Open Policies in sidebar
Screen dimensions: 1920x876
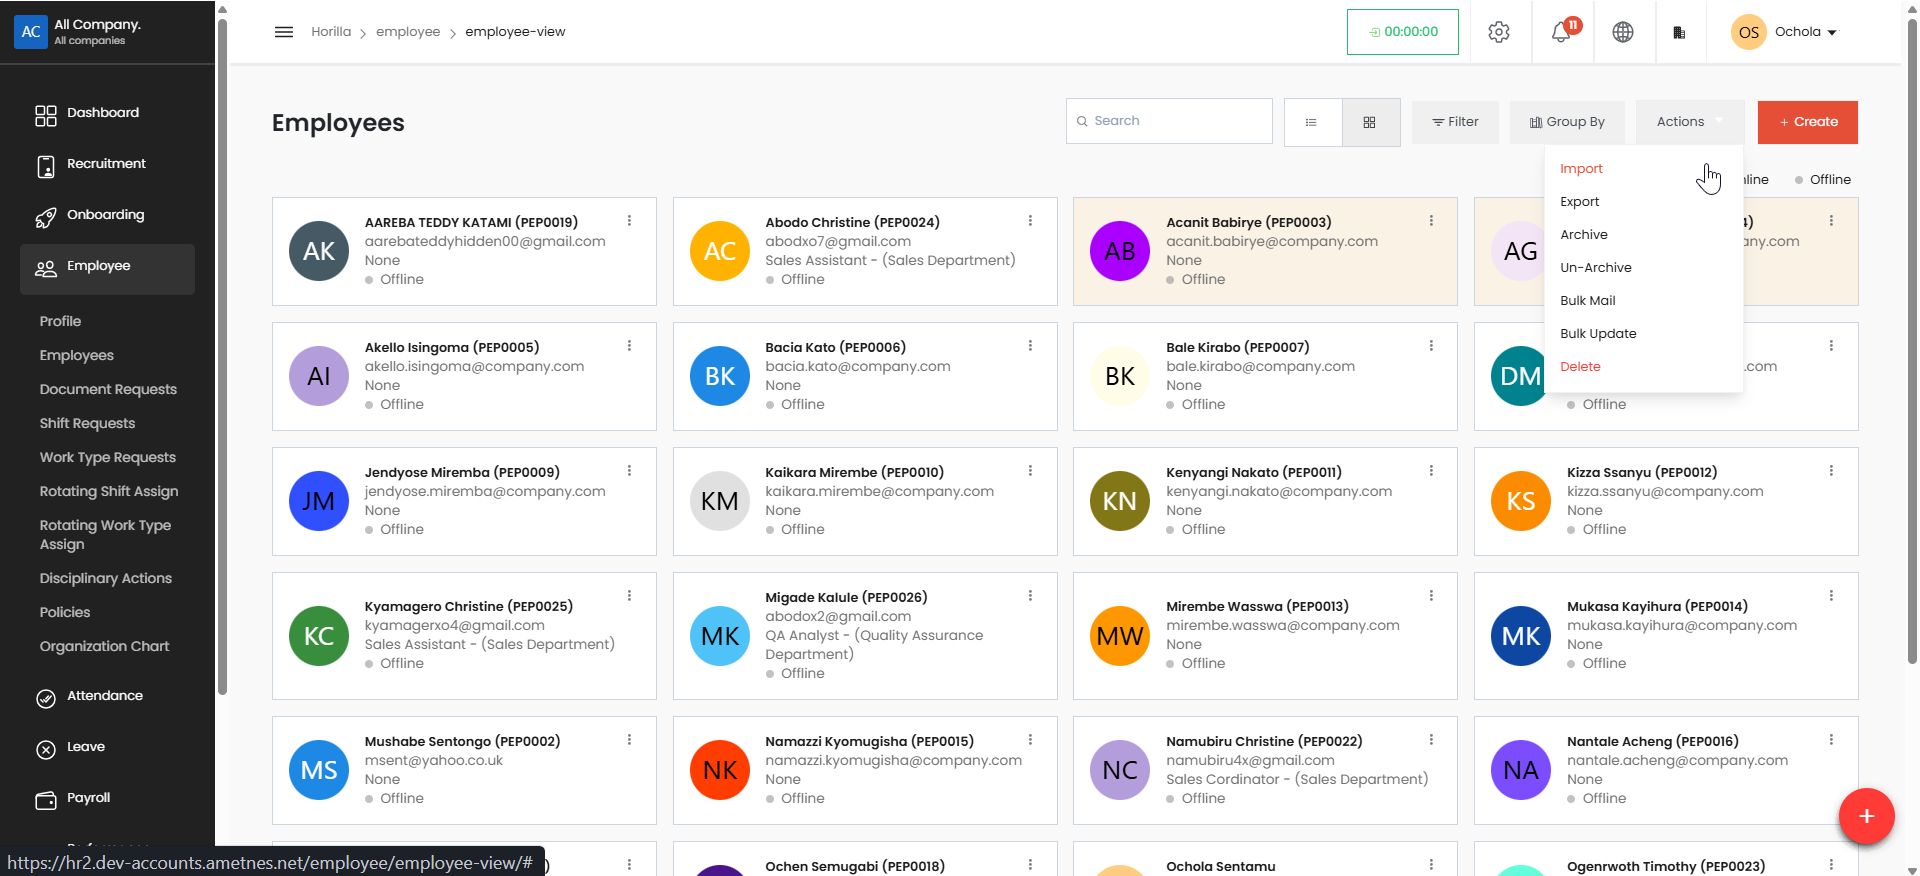(65, 612)
